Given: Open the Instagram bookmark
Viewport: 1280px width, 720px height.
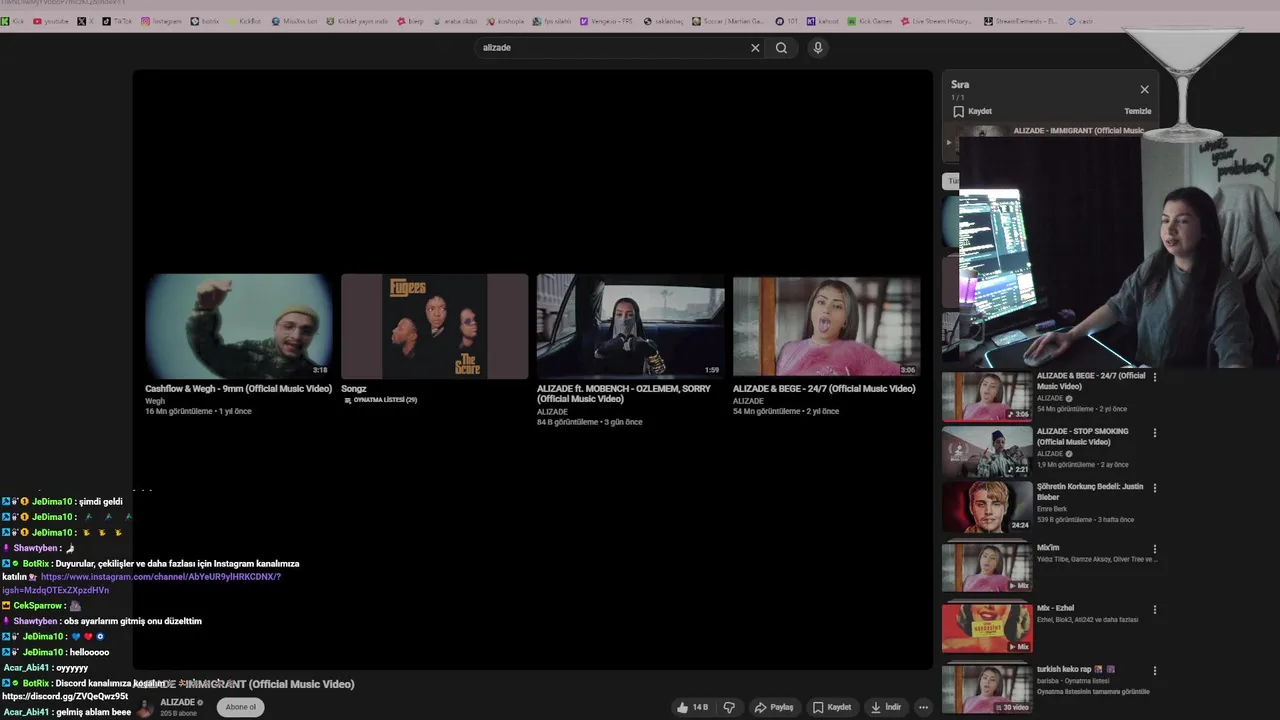Looking at the screenshot, I should coord(162,21).
